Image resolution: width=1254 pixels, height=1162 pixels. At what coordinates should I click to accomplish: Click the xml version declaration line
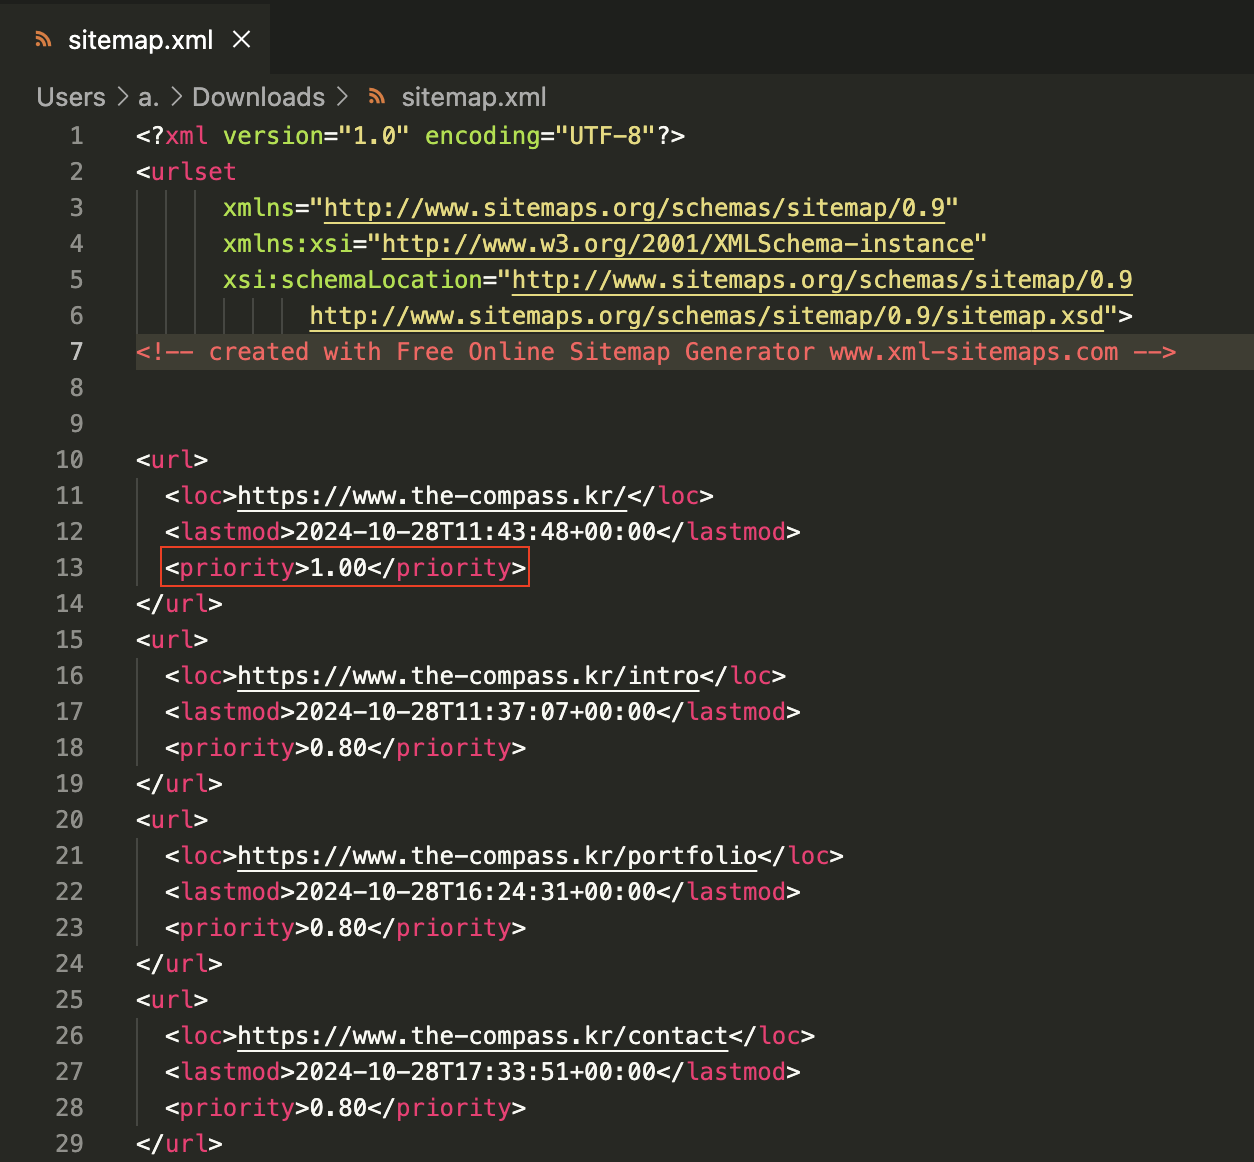(x=410, y=136)
